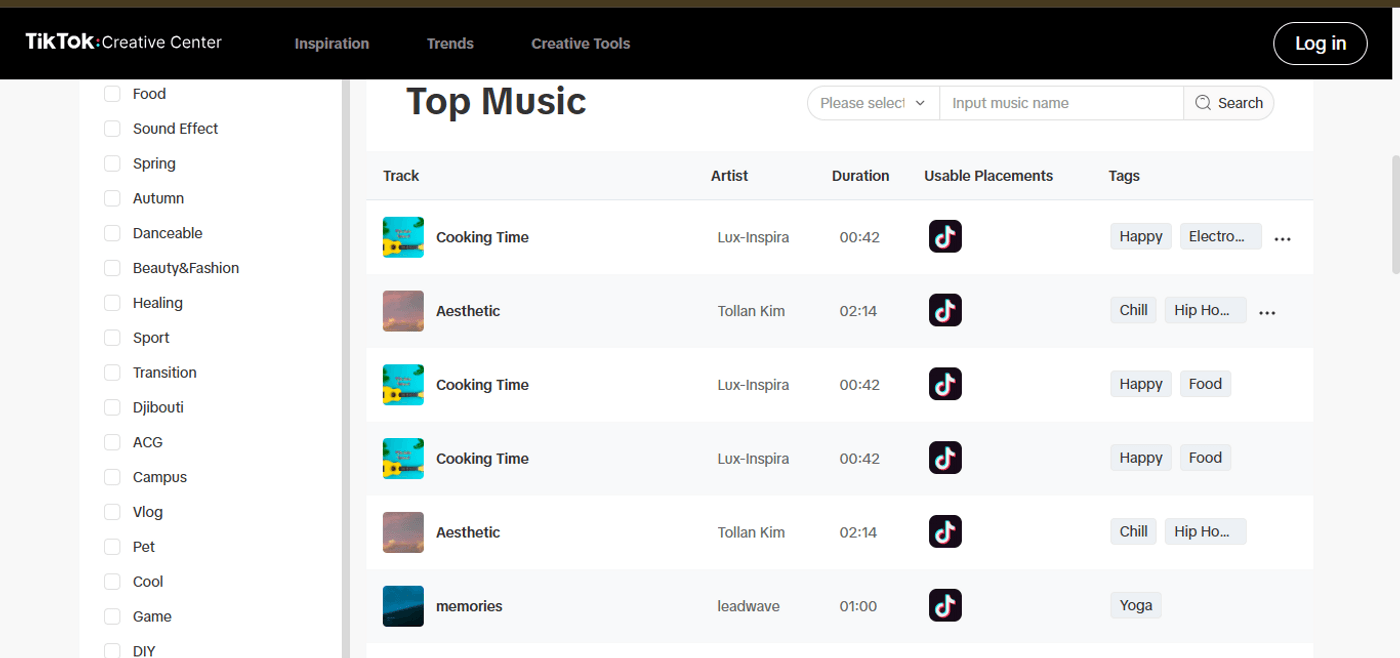Image resolution: width=1400 pixels, height=658 pixels.
Task: Expand more tags for Cooking Time
Action: coord(1283,238)
